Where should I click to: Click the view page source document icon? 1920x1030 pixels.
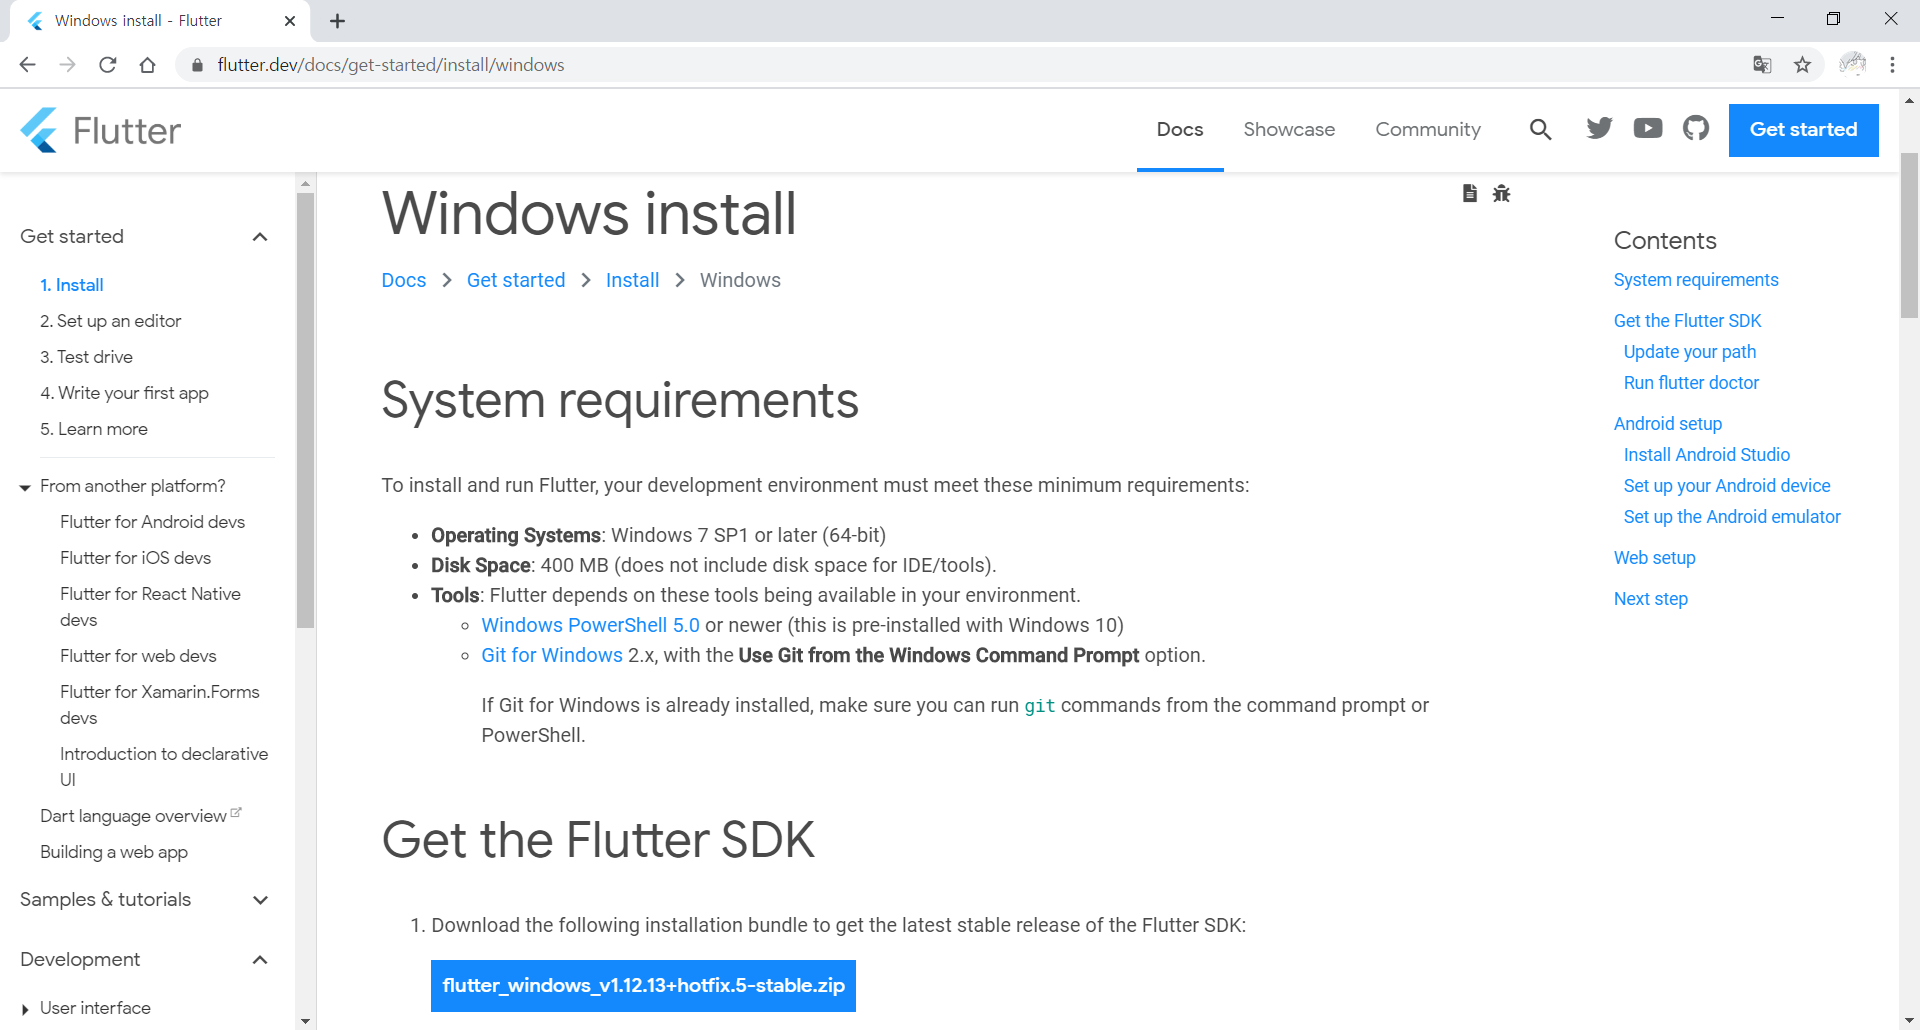click(1469, 193)
